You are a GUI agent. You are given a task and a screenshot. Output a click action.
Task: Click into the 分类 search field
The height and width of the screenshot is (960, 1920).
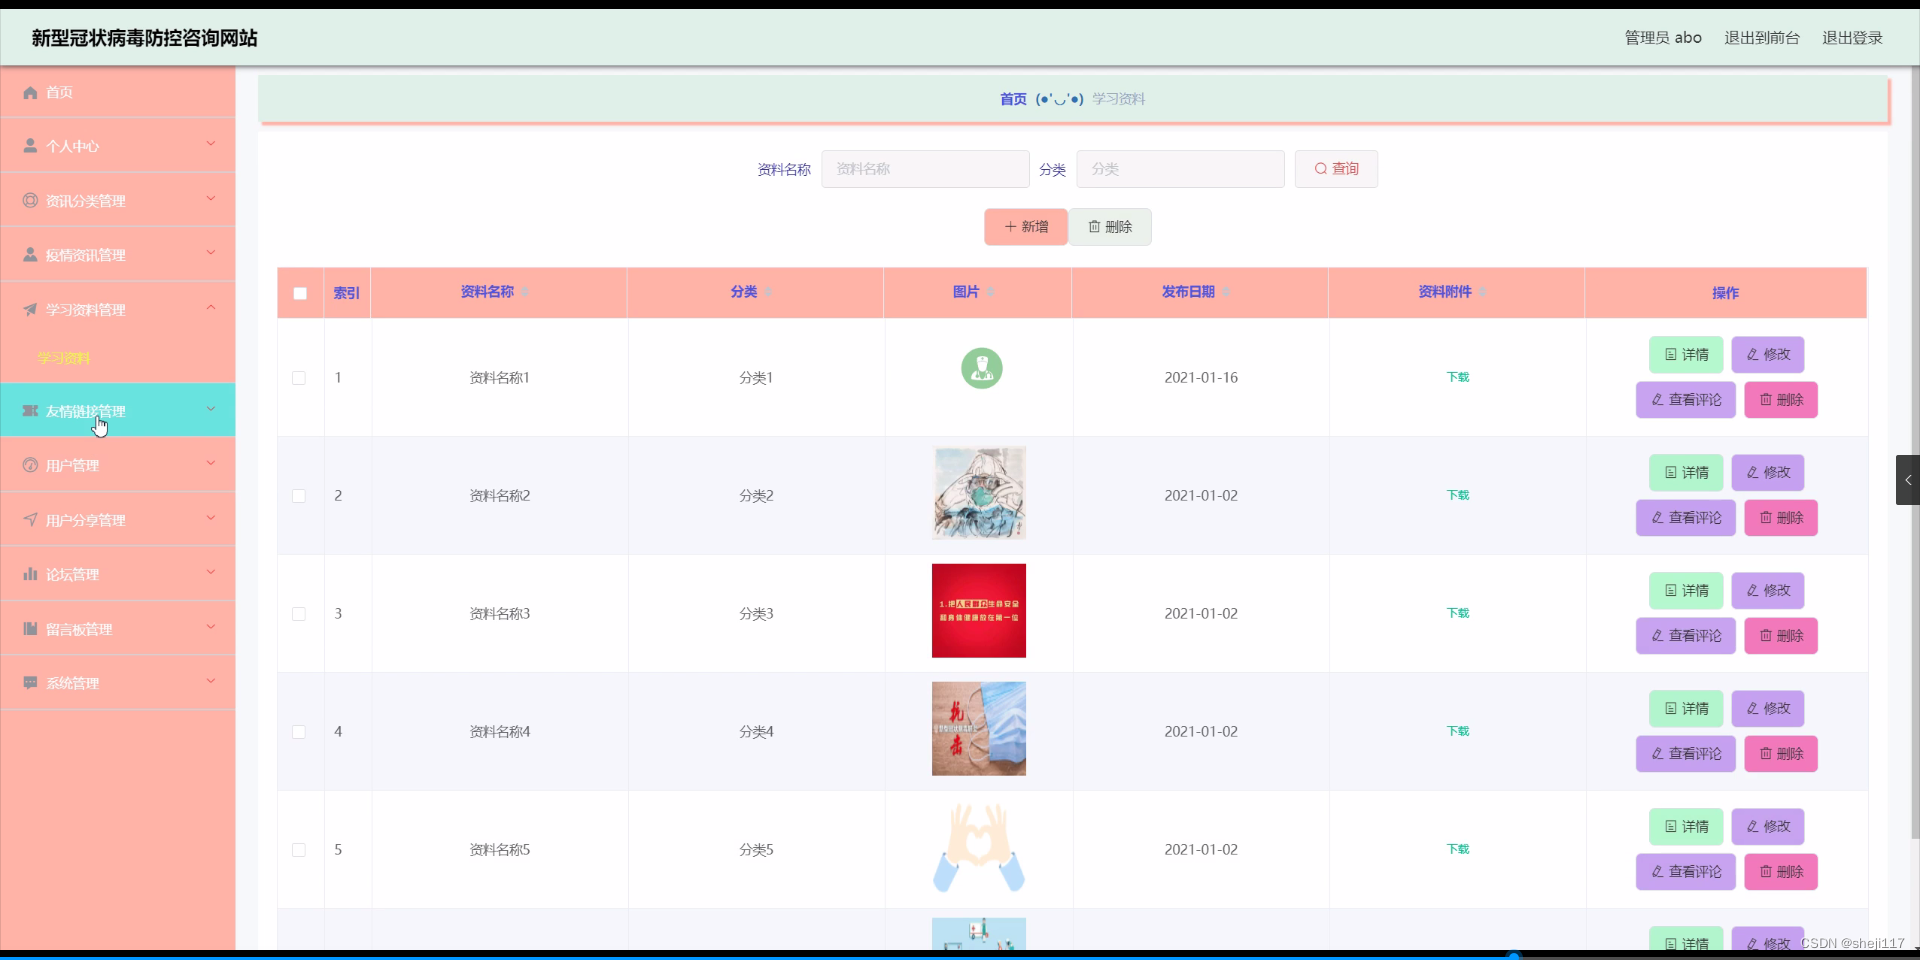coord(1180,169)
